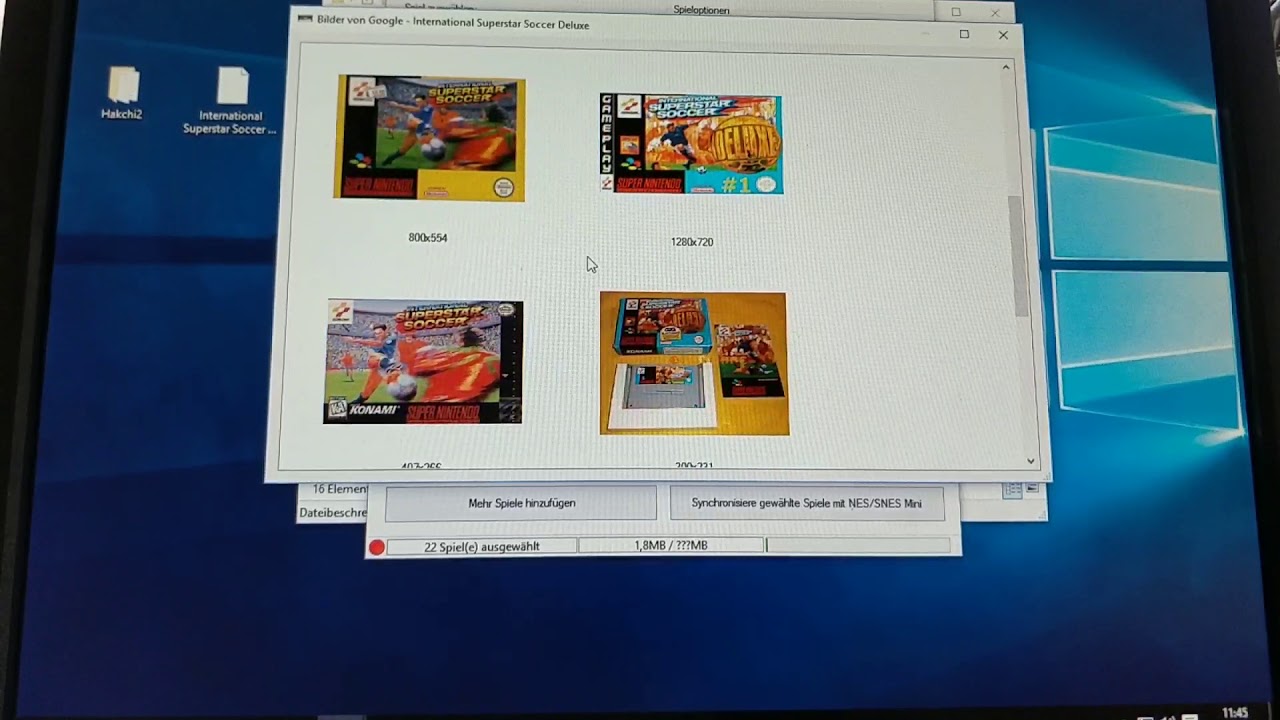
Task: Click the '1,8MB / ???MB' size readout
Action: coord(671,545)
